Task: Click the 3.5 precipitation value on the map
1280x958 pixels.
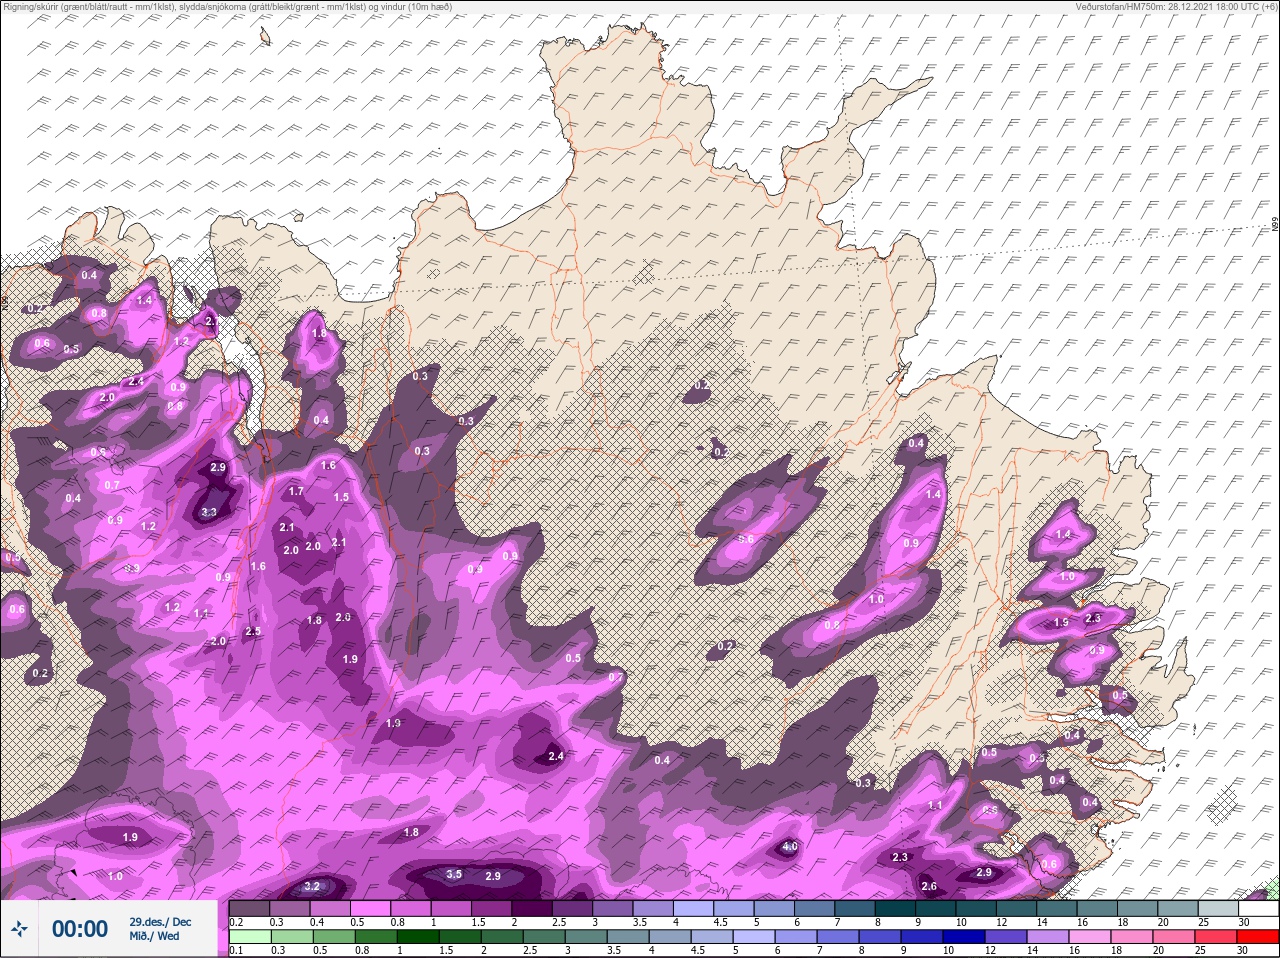Action: click(x=454, y=874)
